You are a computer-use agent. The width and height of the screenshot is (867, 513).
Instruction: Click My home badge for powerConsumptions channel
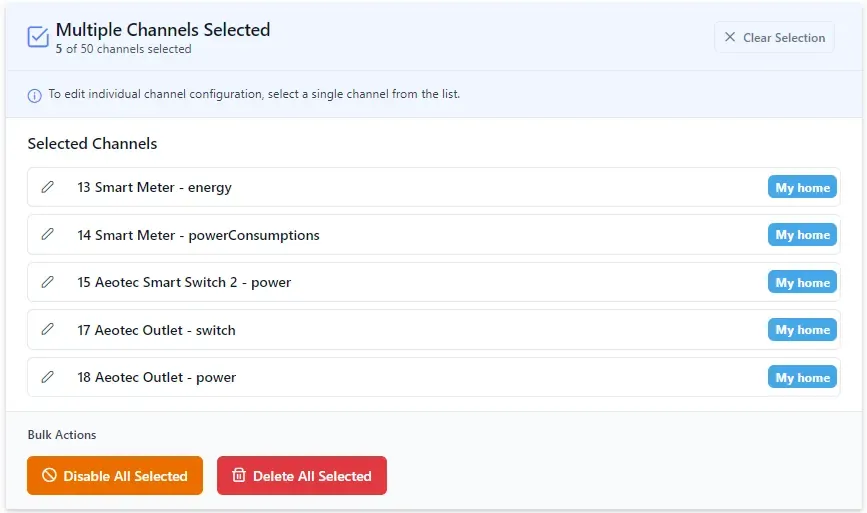click(802, 235)
